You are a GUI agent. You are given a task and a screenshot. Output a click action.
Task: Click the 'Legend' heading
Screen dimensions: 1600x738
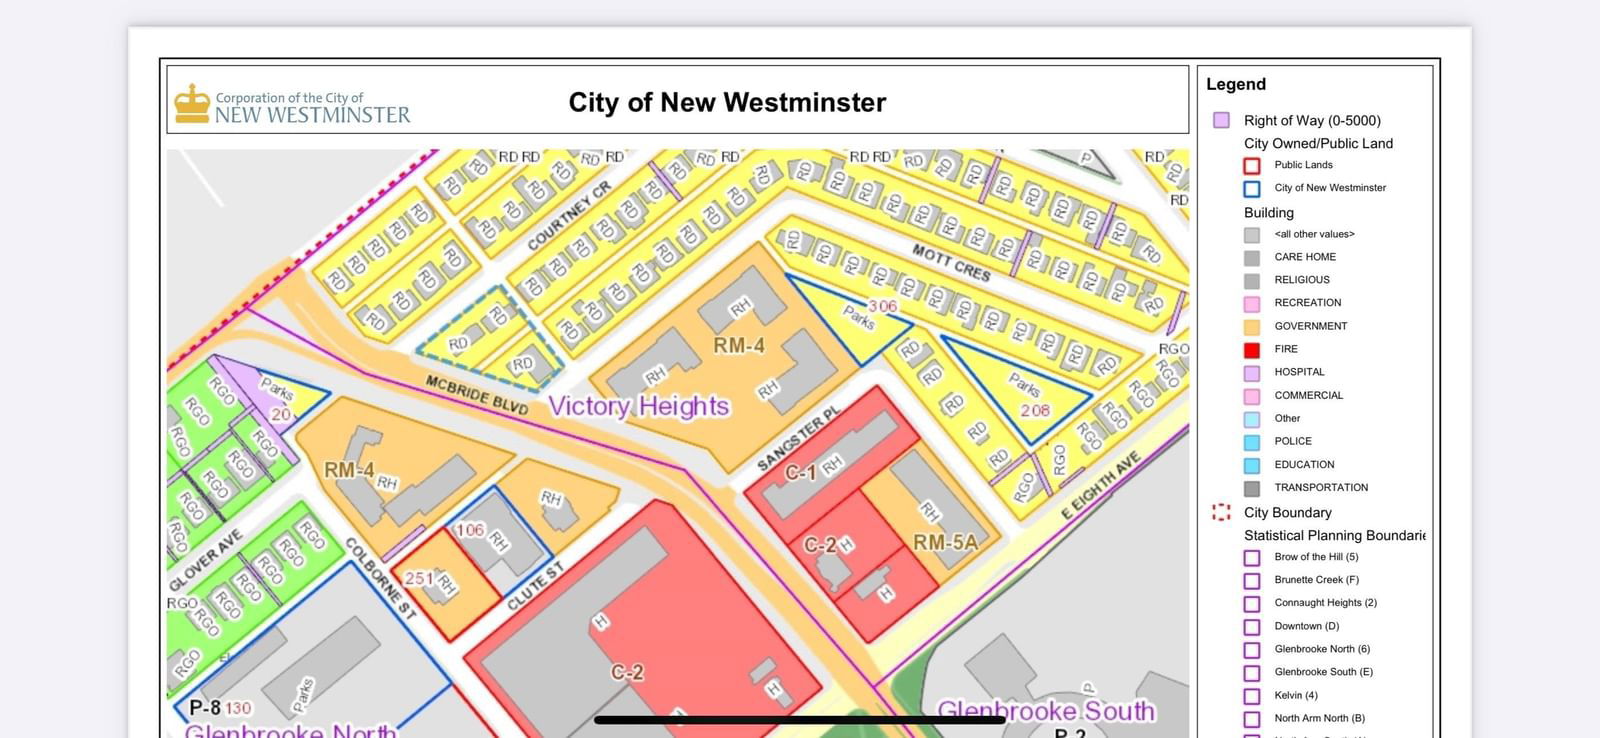[x=1236, y=84]
